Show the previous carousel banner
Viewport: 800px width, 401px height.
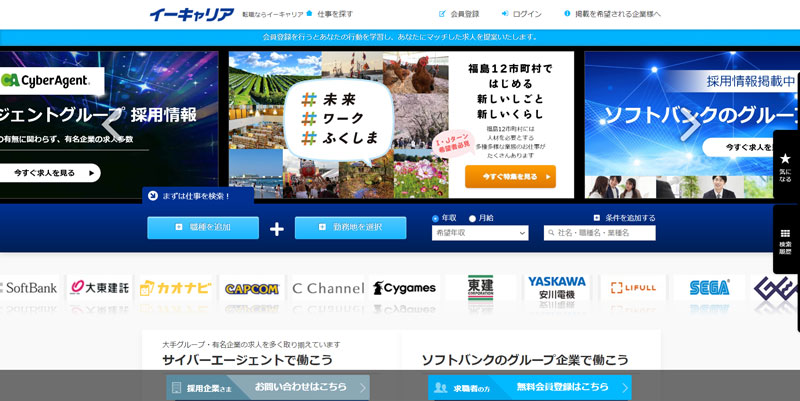click(111, 124)
